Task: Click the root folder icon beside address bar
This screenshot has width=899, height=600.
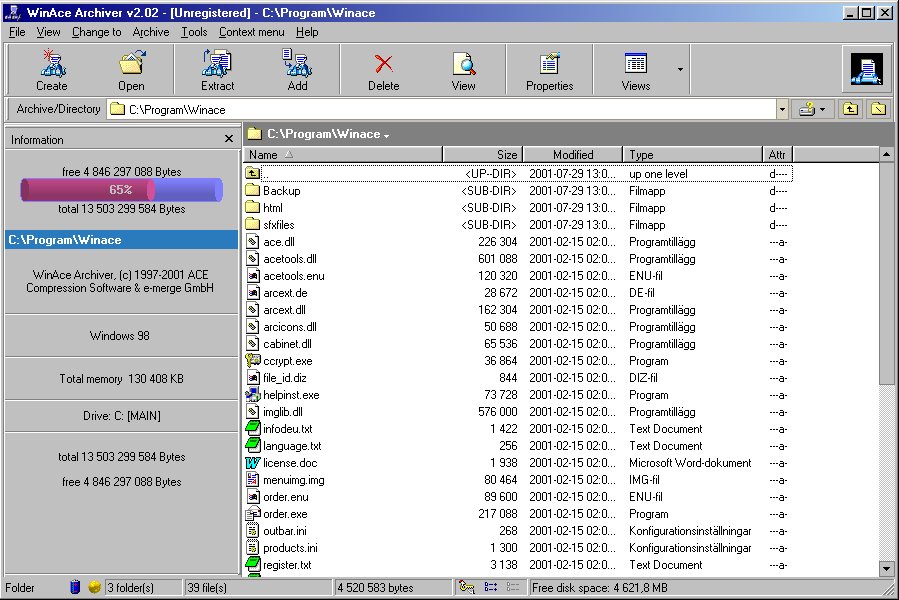Action: [878, 108]
